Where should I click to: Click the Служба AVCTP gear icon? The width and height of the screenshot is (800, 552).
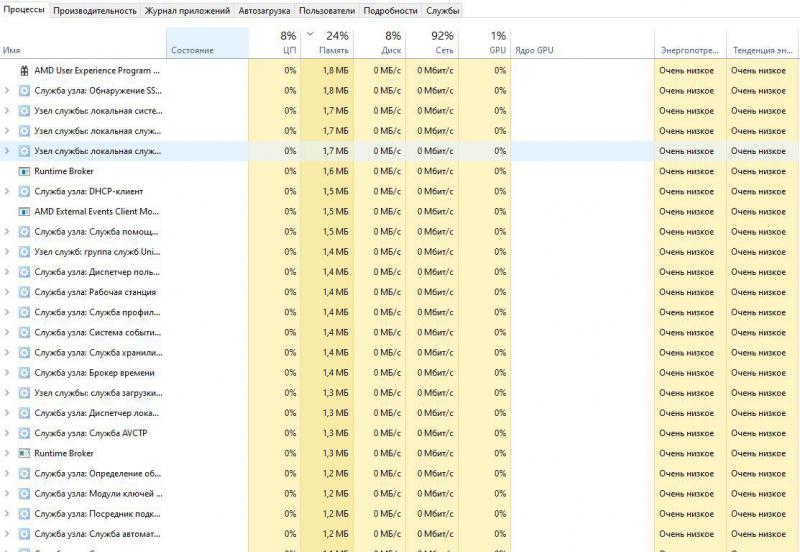coord(25,433)
